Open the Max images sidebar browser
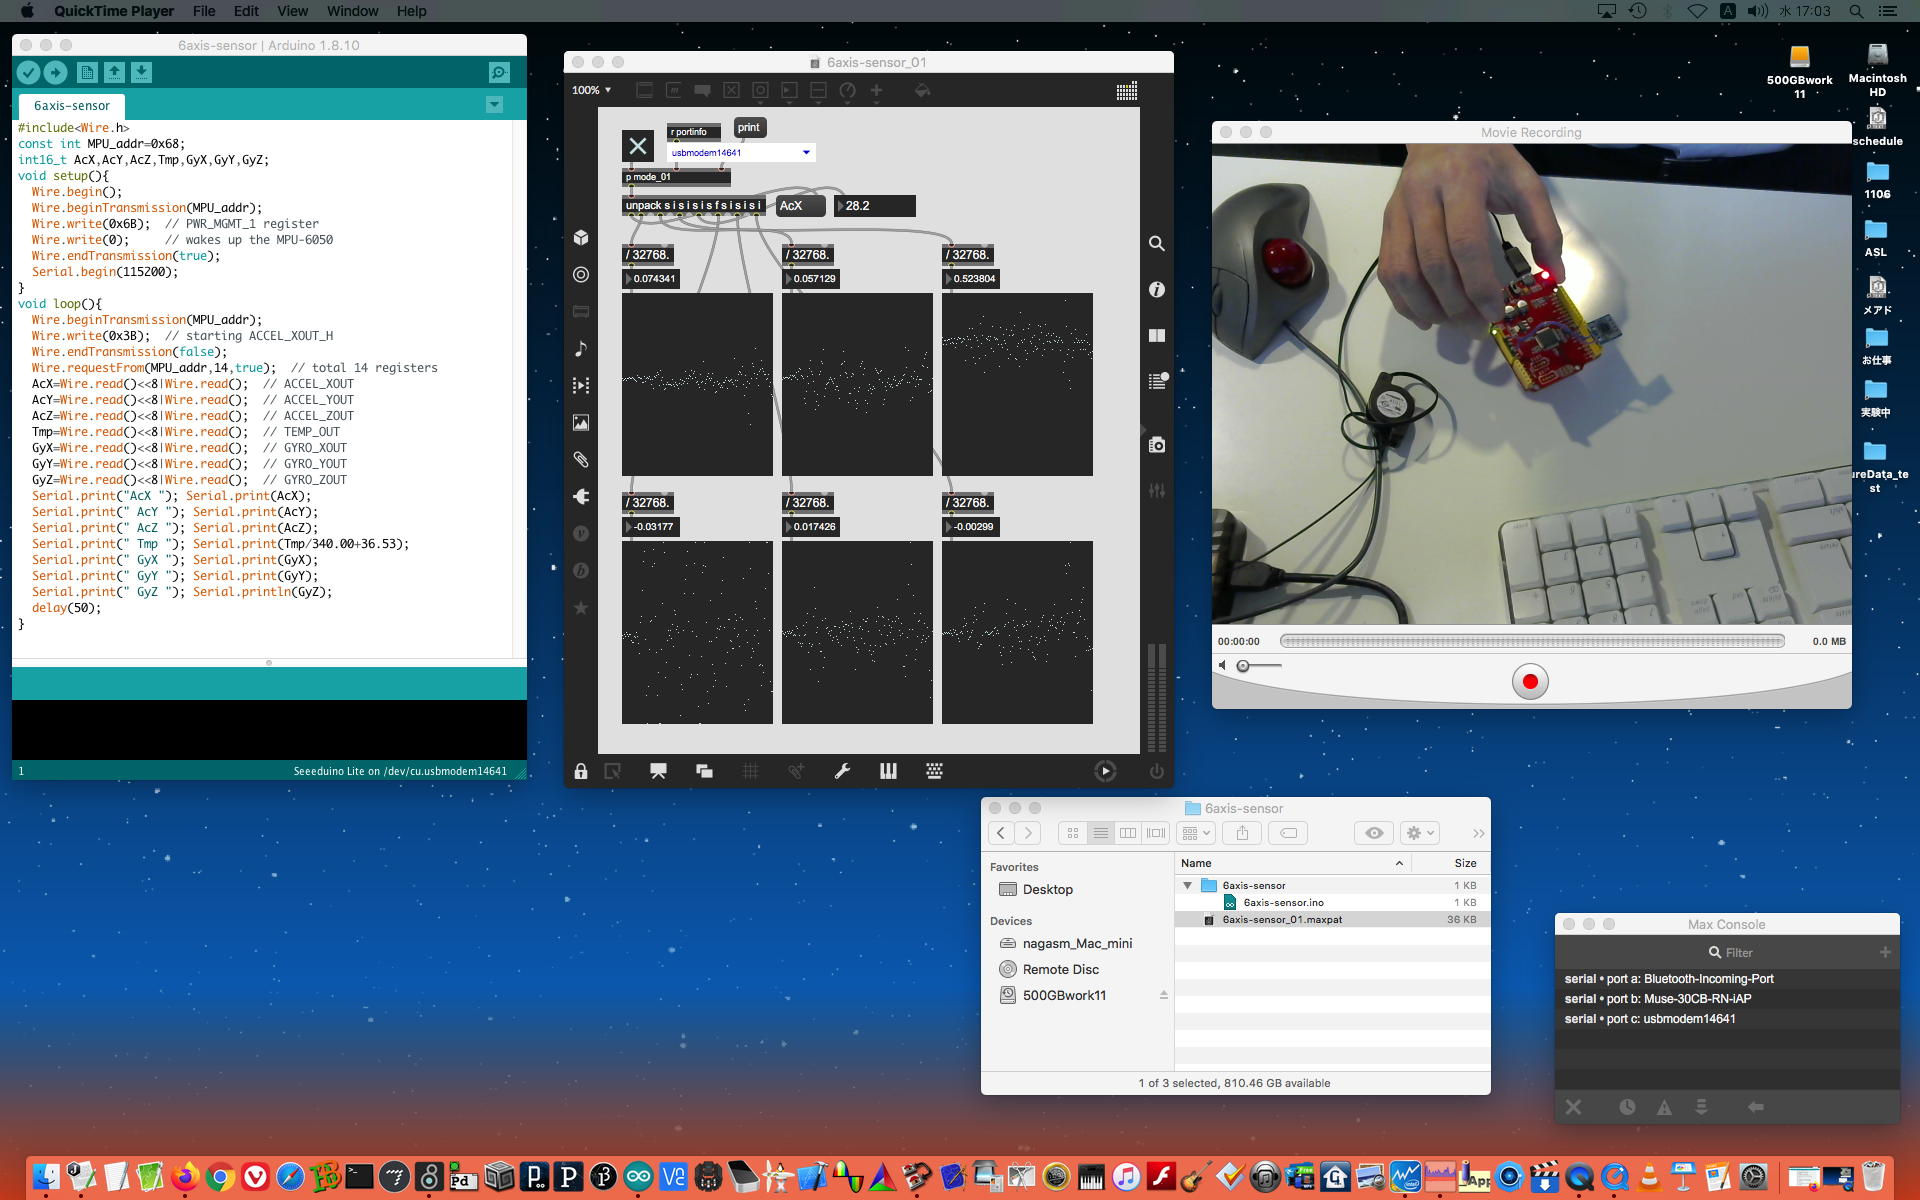 (581, 423)
